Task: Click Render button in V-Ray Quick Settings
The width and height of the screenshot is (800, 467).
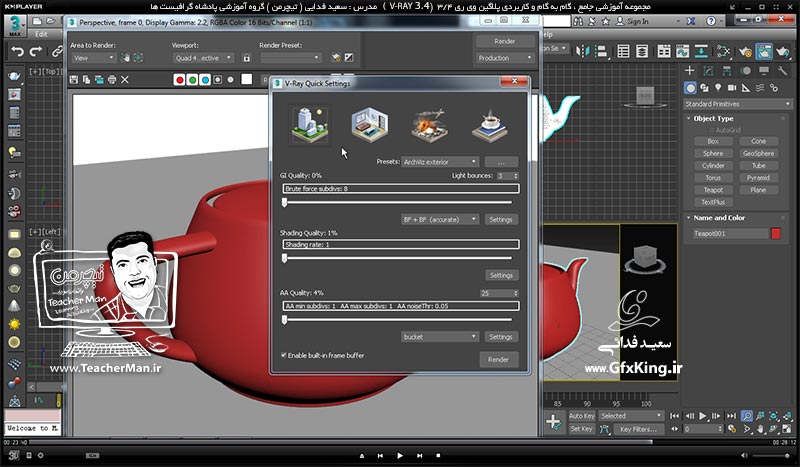Action: 498,360
